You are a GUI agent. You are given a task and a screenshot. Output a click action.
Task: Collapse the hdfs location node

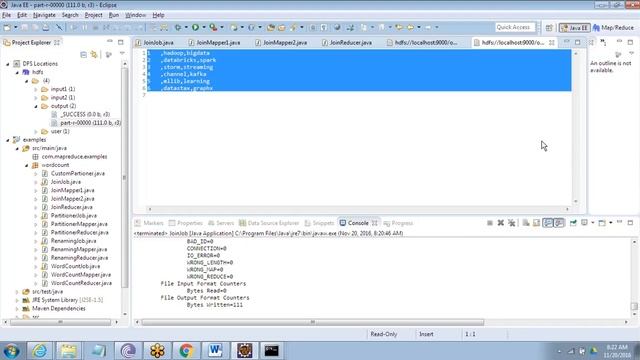[17, 72]
